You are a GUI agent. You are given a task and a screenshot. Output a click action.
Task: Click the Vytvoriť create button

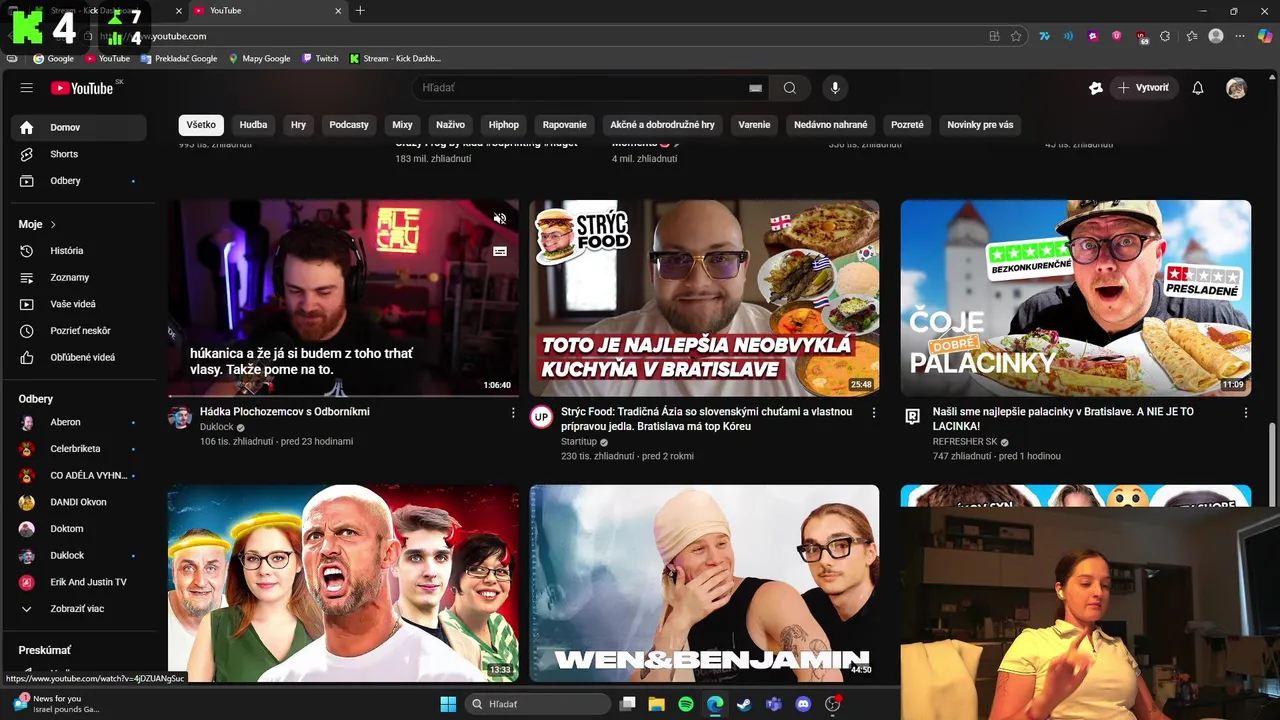coord(1145,88)
